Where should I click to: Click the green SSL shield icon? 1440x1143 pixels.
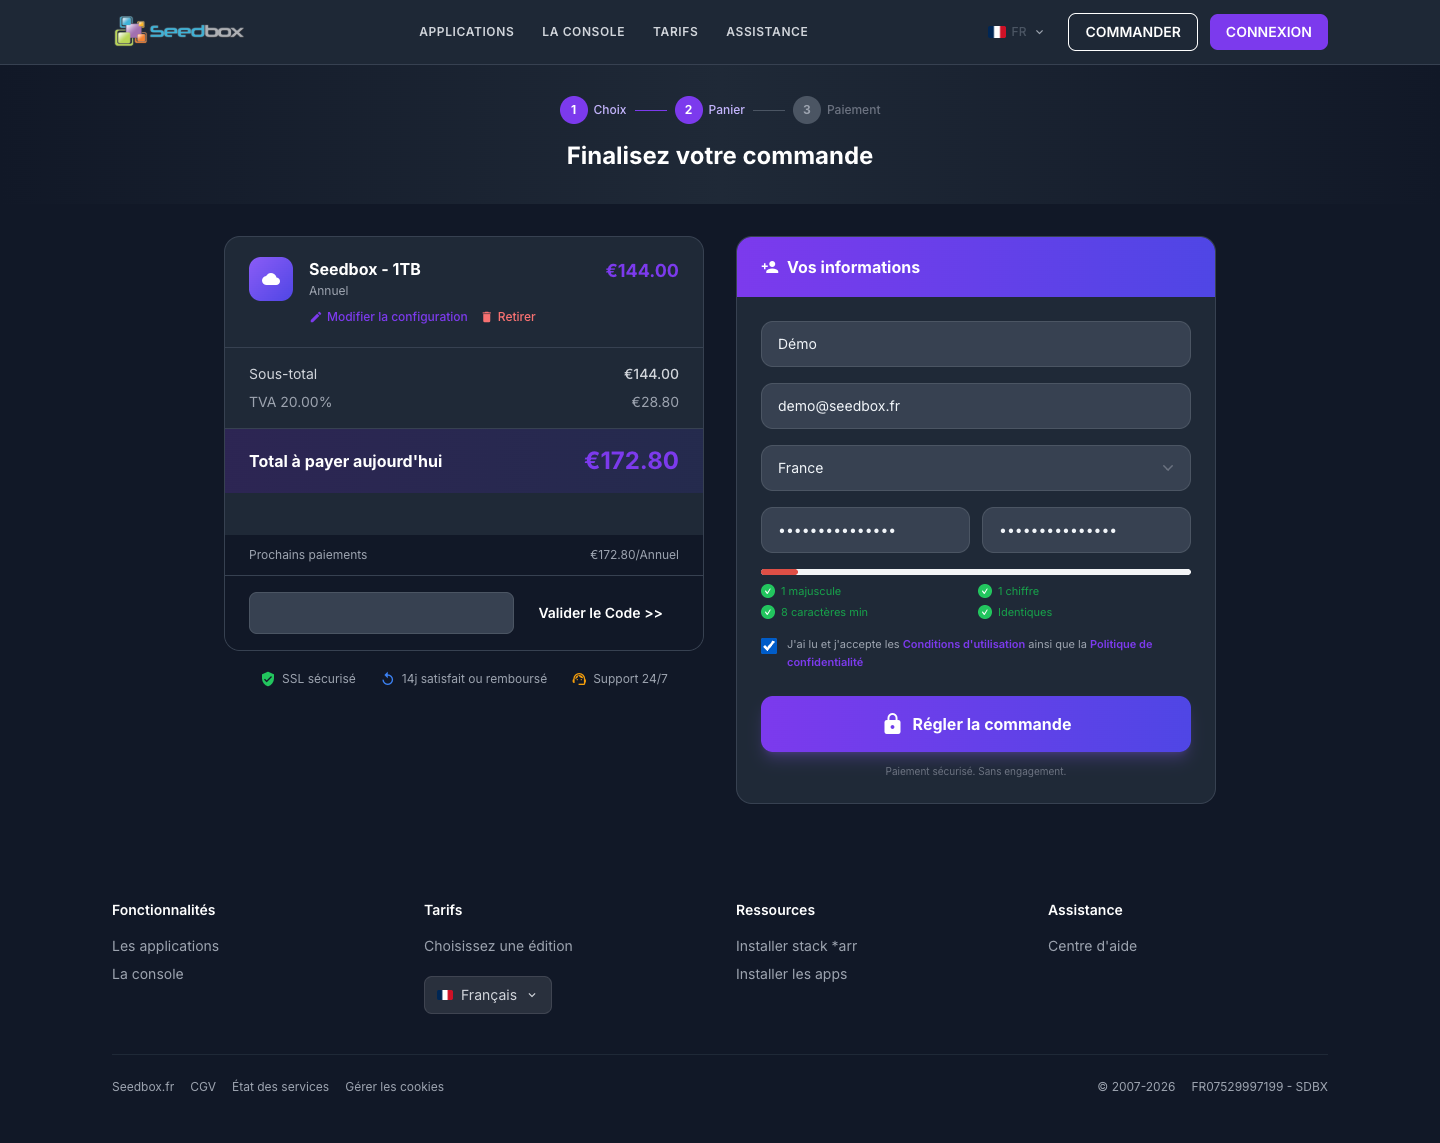268,679
